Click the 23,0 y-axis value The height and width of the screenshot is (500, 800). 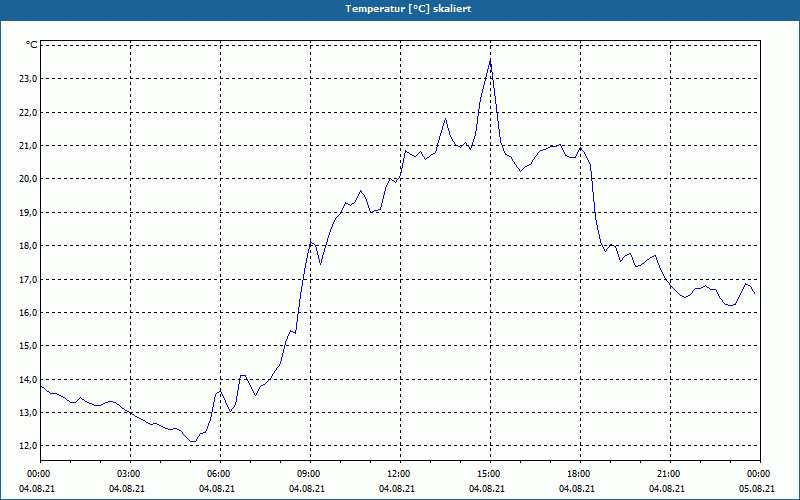[x=29, y=79]
